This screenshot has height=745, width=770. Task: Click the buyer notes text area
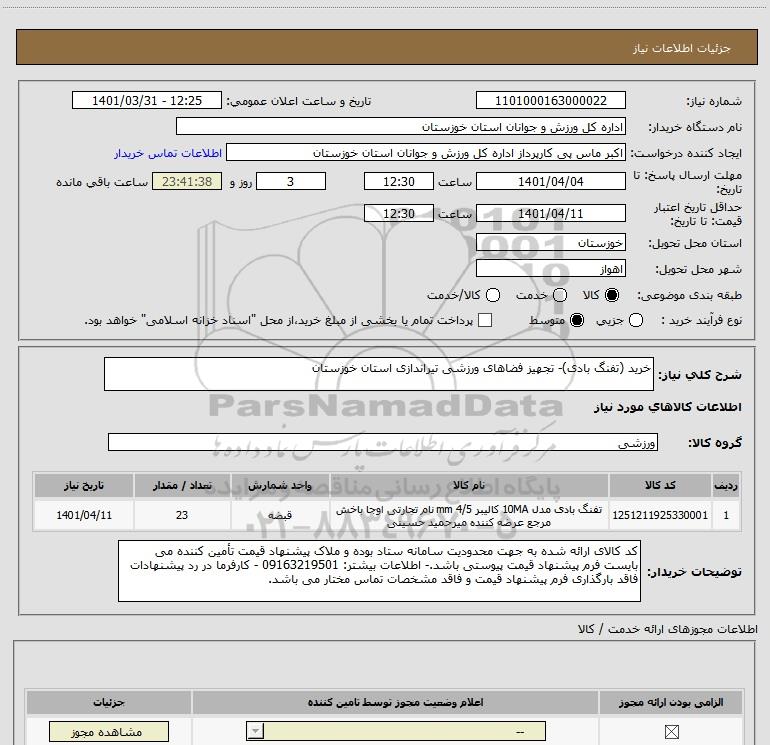click(x=379, y=571)
